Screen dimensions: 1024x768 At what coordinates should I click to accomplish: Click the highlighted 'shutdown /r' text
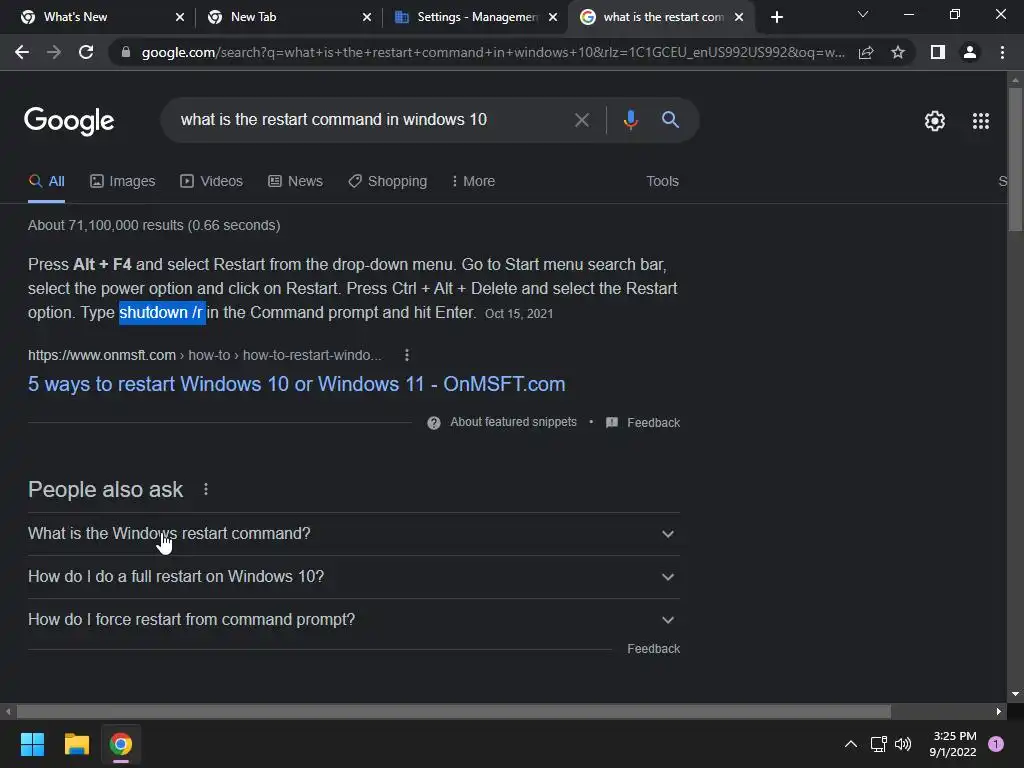coord(162,313)
